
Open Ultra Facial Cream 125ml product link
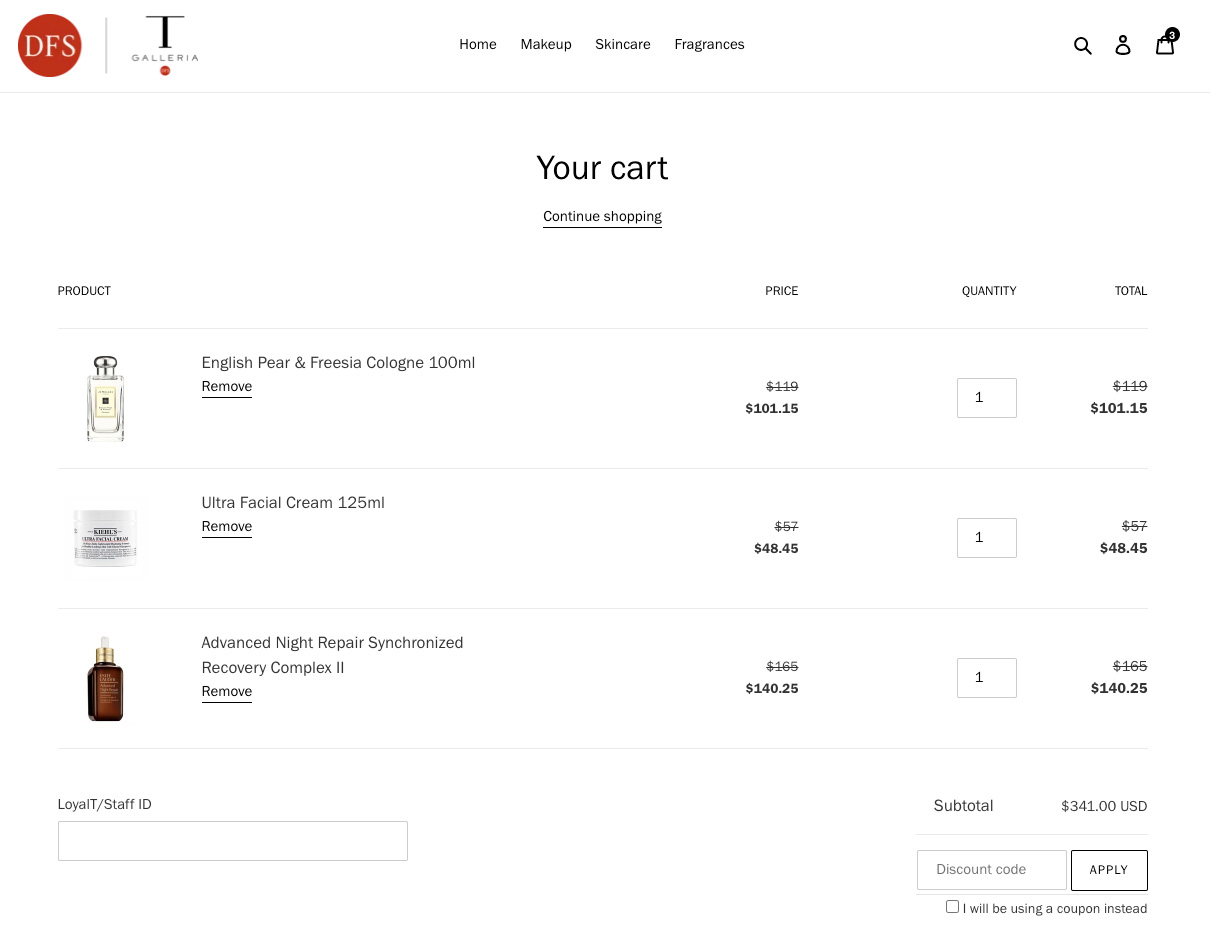click(x=293, y=503)
